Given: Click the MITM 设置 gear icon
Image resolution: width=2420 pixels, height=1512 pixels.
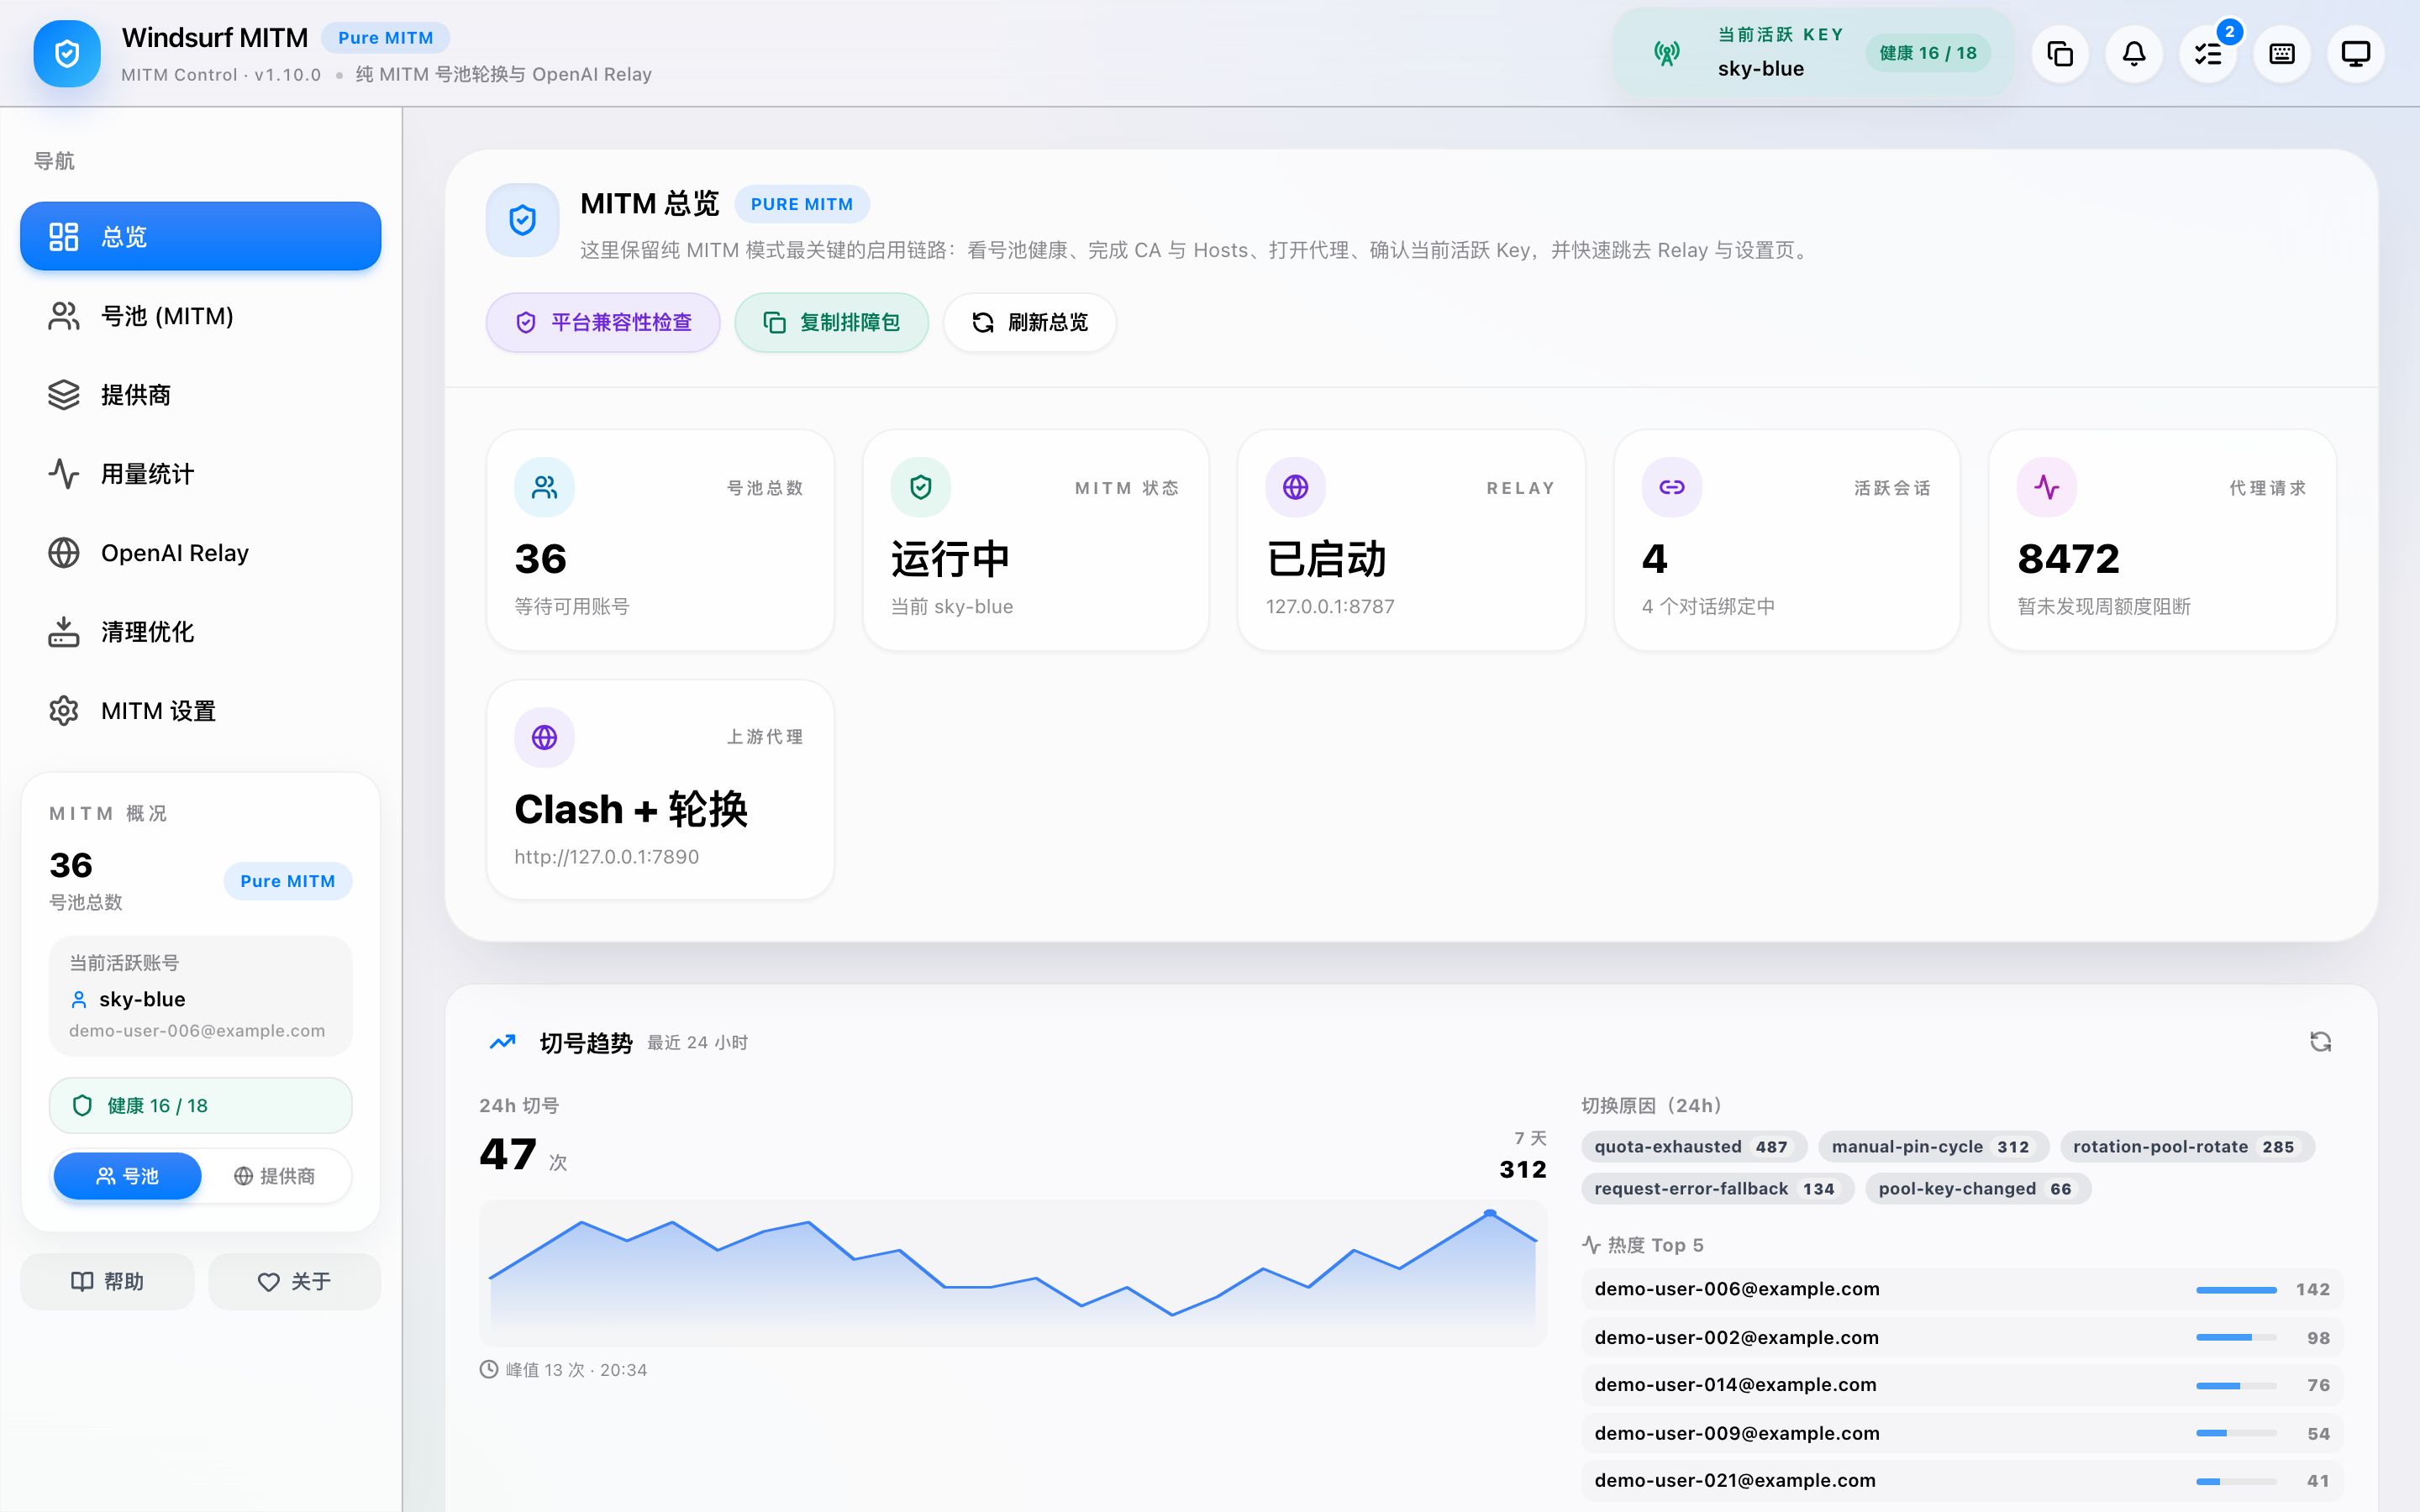Looking at the screenshot, I should [63, 711].
